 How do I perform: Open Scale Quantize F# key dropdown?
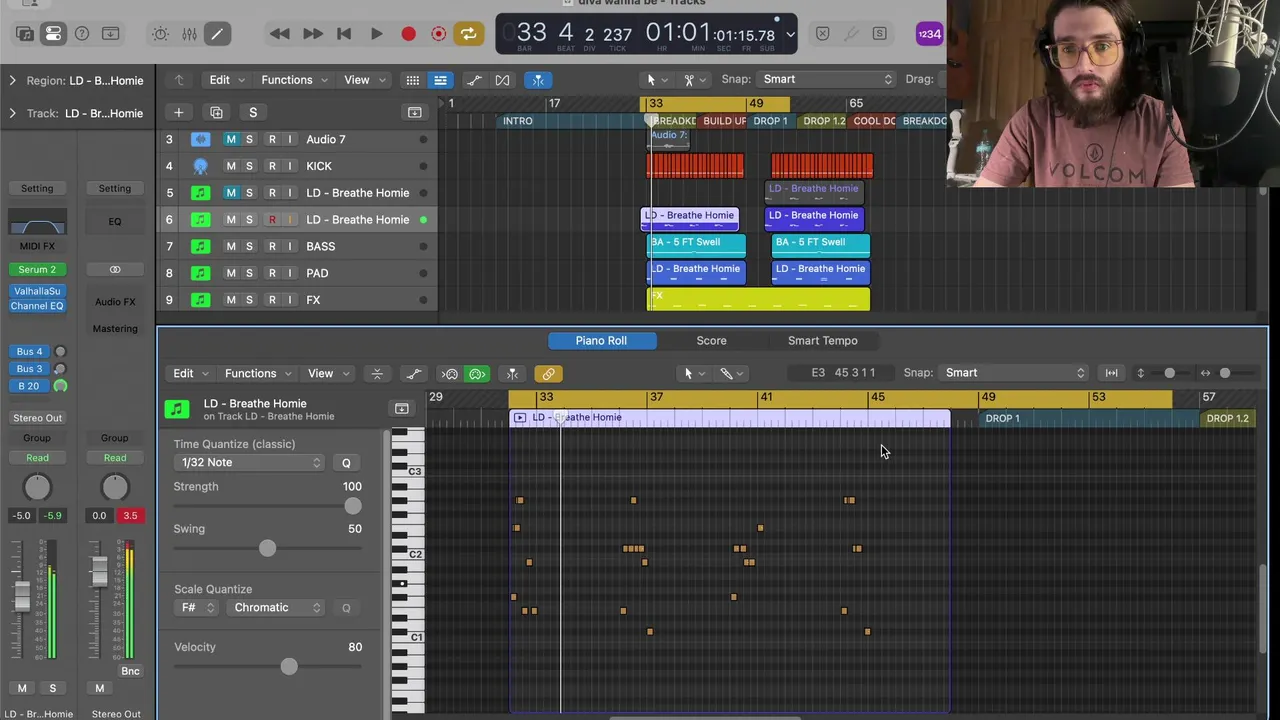point(196,608)
